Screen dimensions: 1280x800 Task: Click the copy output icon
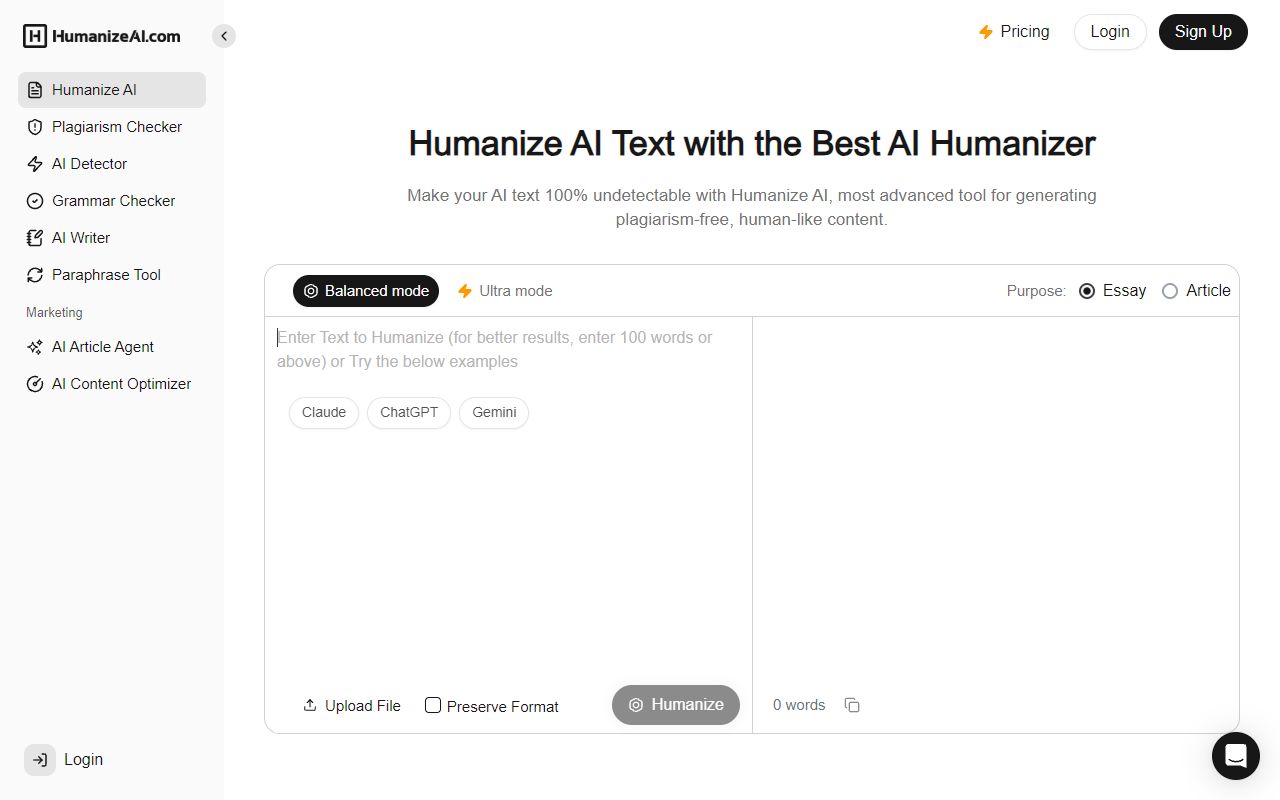click(851, 705)
